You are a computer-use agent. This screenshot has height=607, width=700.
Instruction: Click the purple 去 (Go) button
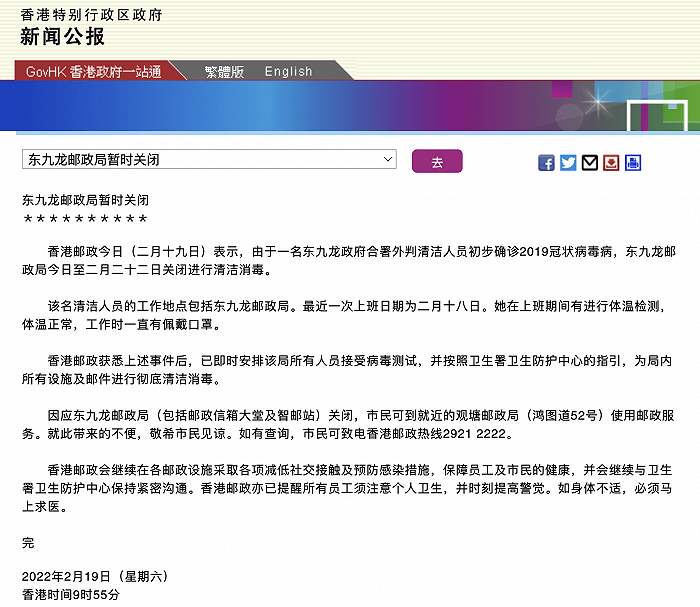click(x=437, y=161)
